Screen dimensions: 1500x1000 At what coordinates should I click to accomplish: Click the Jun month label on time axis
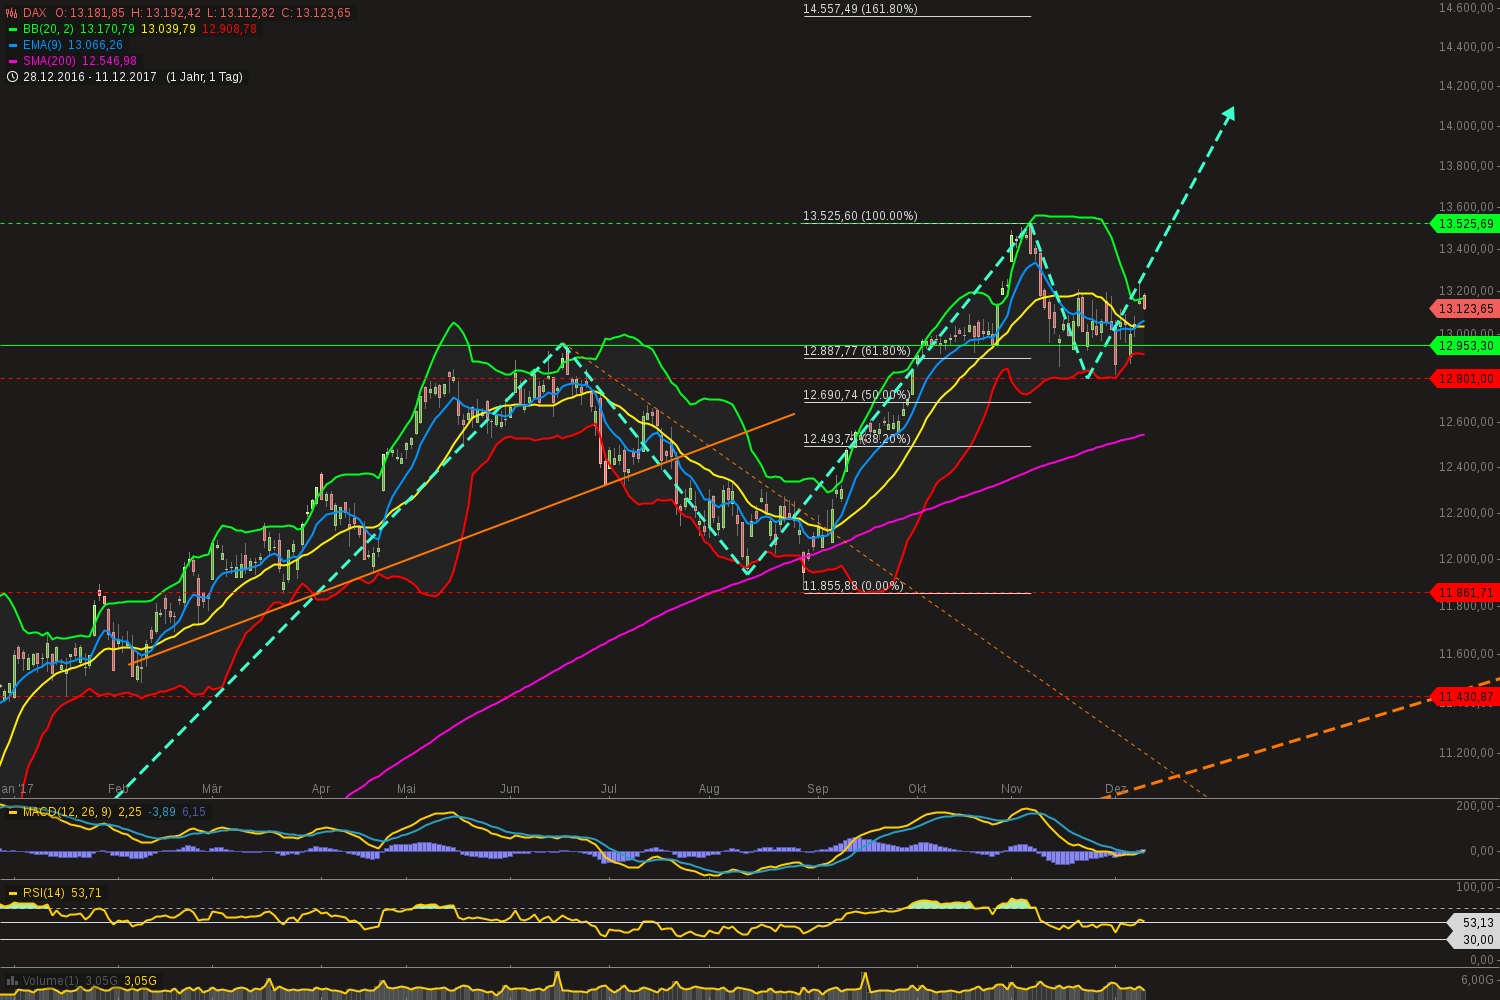[510, 789]
